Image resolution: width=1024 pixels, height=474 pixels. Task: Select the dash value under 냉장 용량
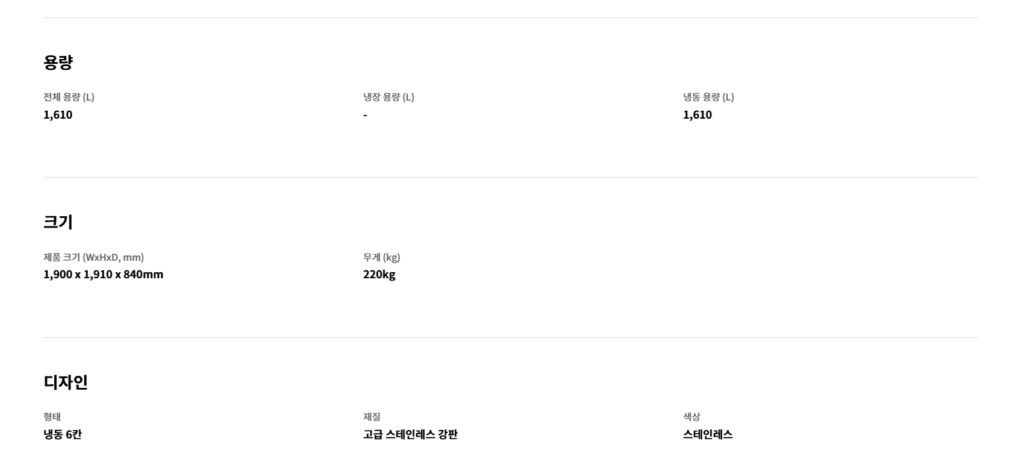365,115
